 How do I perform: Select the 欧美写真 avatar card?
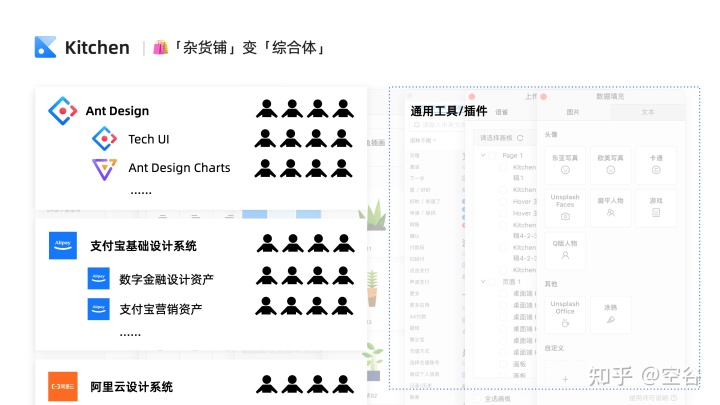click(x=610, y=164)
